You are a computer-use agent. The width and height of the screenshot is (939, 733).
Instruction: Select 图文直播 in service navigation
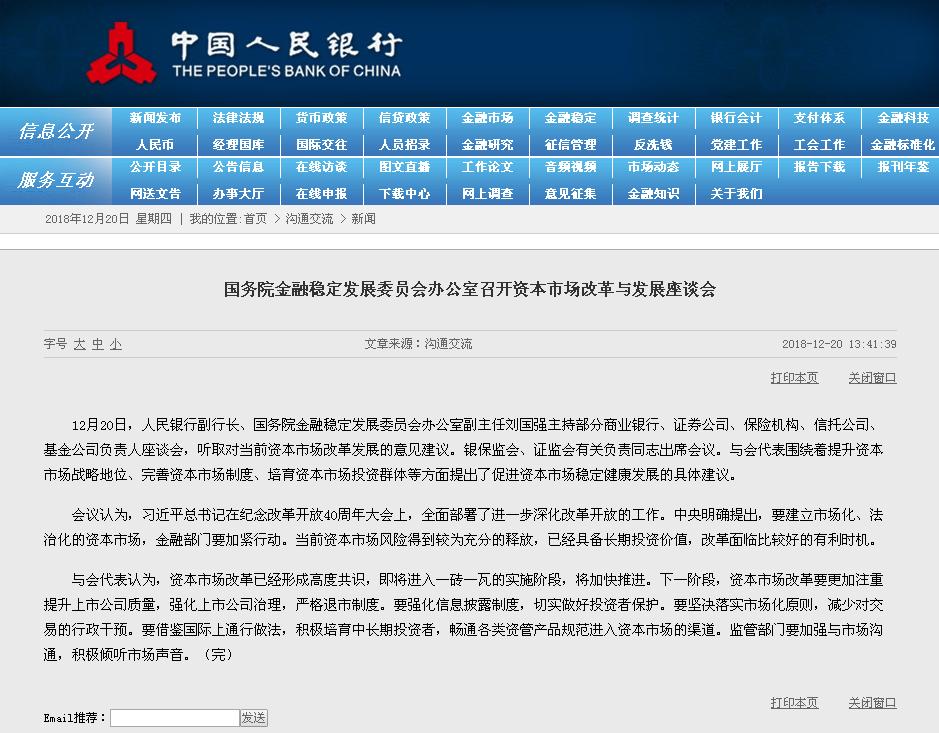(404, 167)
